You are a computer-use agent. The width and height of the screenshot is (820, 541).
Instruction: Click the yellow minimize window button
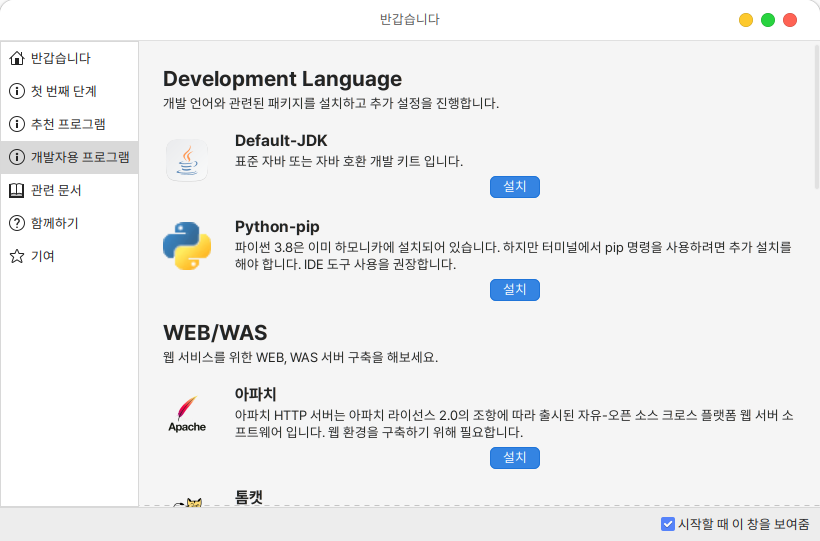[746, 20]
